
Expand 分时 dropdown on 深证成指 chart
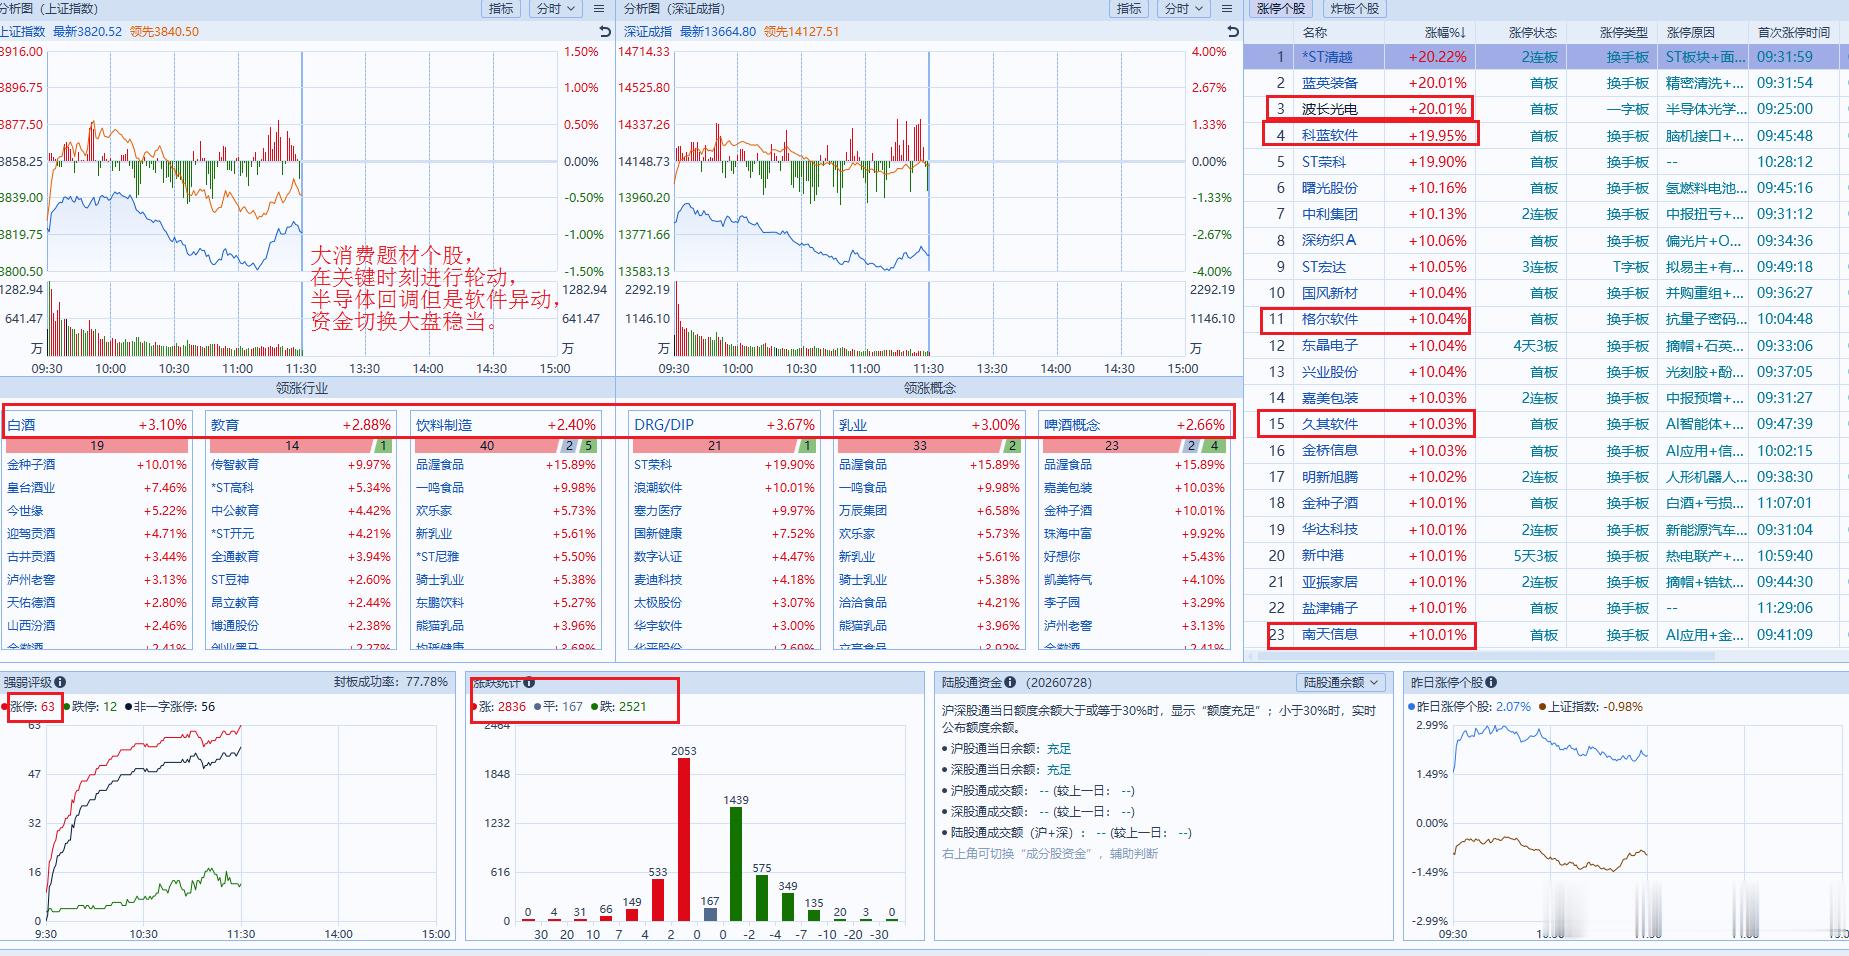coord(1183,8)
